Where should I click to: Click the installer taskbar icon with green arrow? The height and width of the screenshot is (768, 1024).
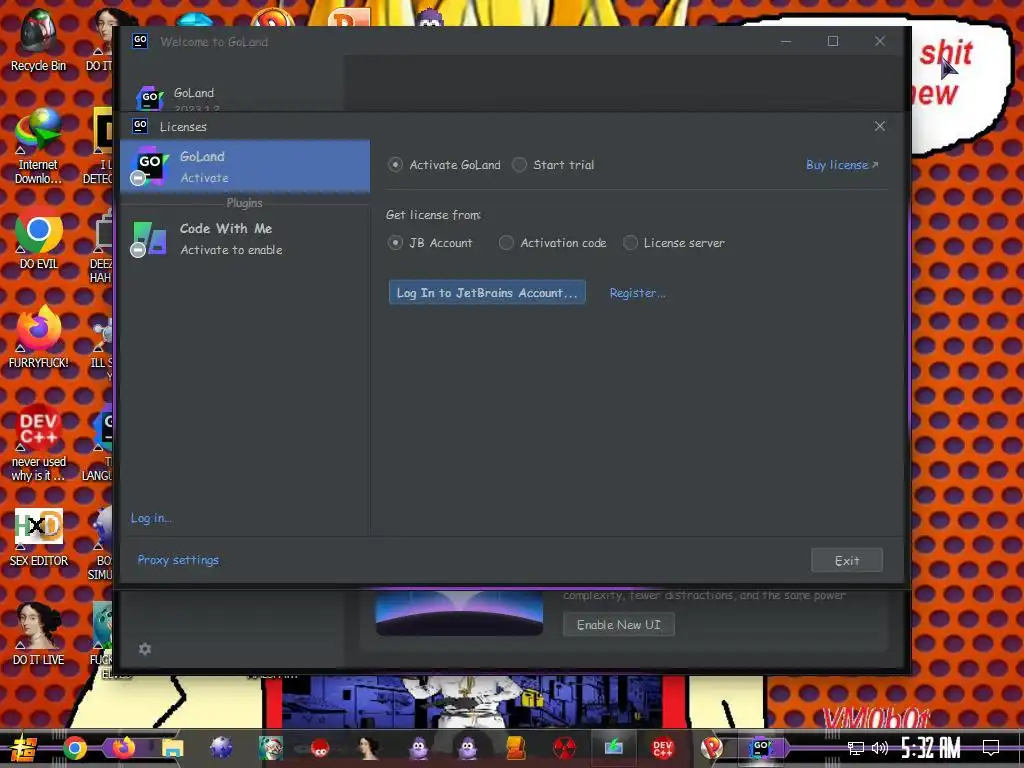point(613,748)
